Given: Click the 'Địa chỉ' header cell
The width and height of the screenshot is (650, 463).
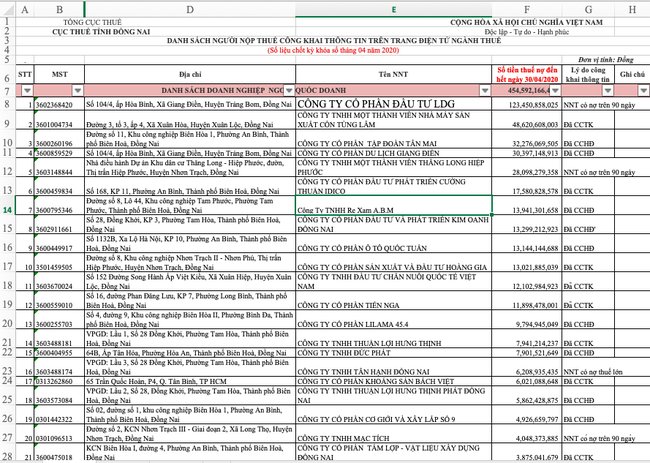Looking at the screenshot, I should [190, 74].
